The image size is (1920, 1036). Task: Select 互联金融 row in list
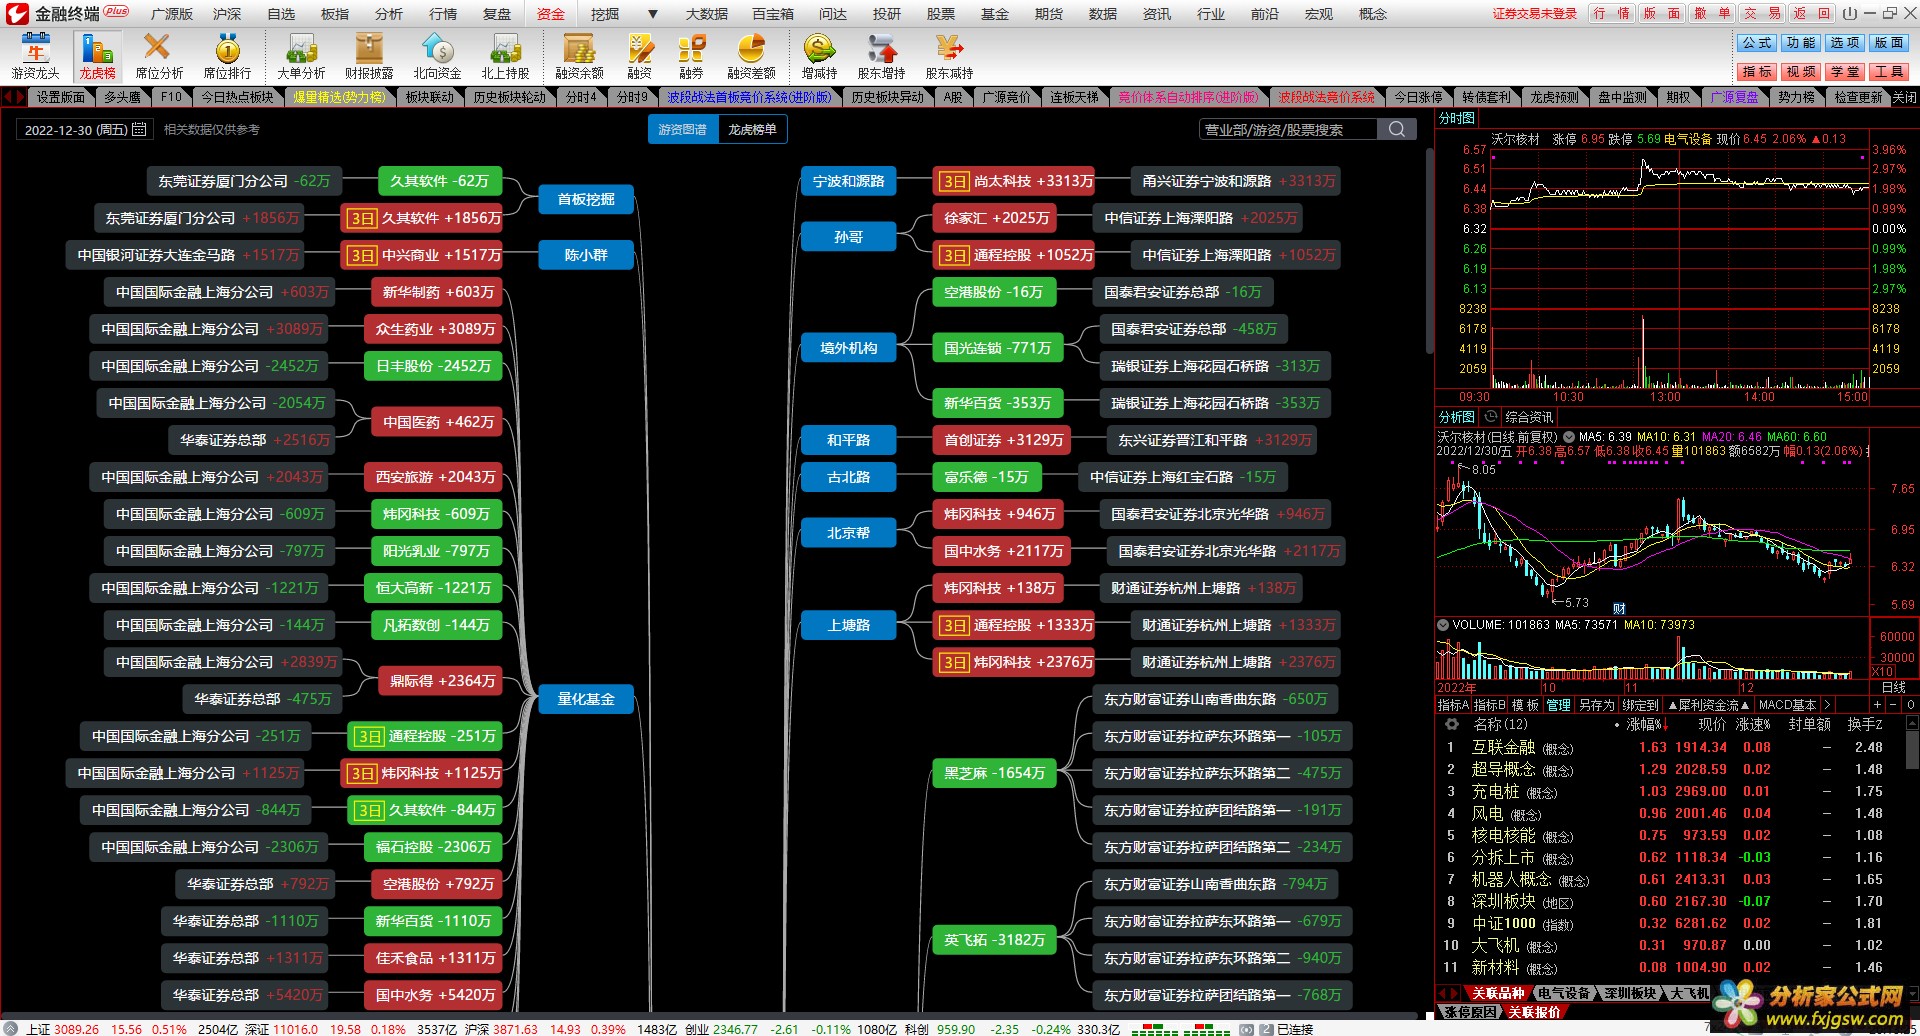click(1669, 747)
